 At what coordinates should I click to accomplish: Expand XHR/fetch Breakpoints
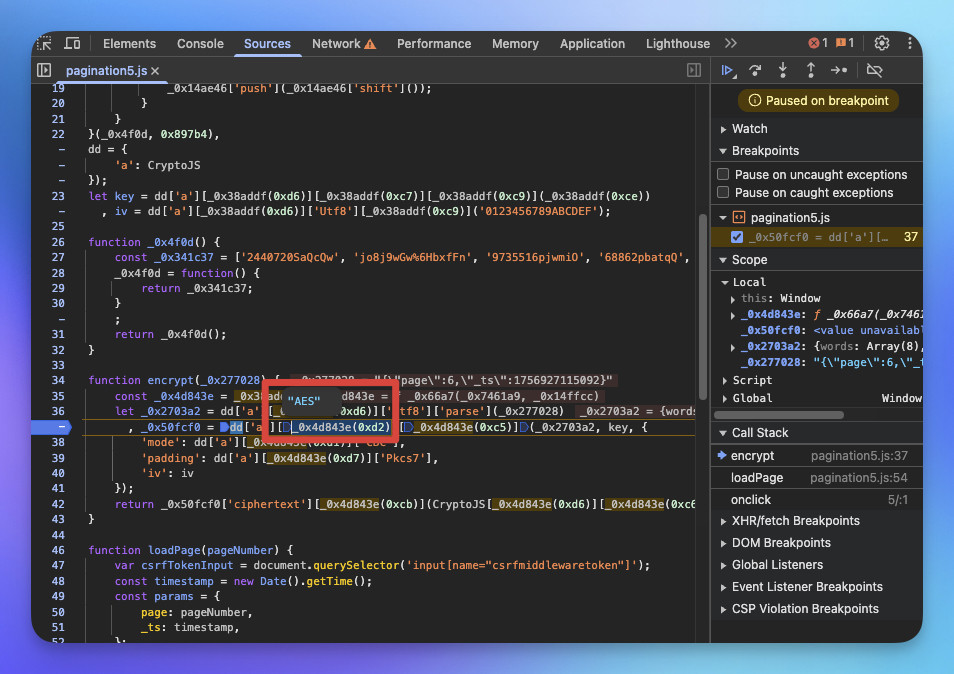pos(723,521)
